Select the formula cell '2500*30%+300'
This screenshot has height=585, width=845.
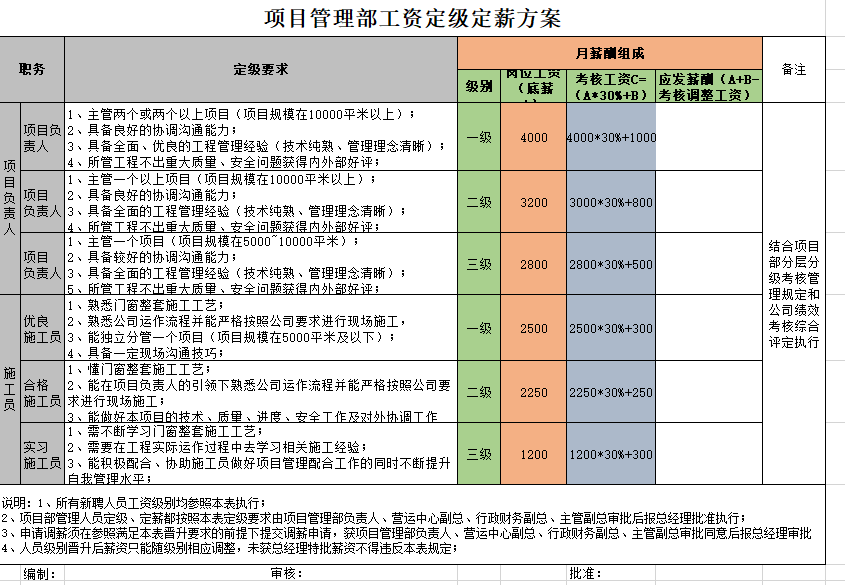pyautogui.click(x=611, y=328)
